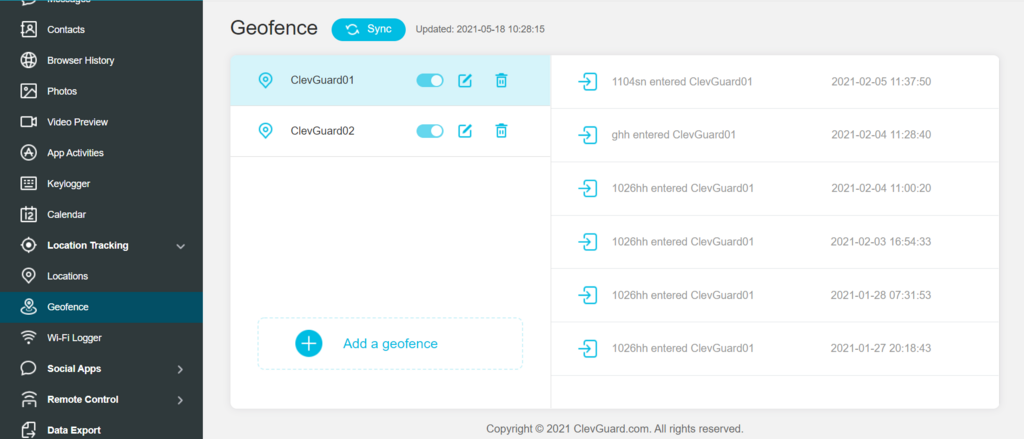1024x439 pixels.
Task: Edit the ClevGuard01 geofence
Action: pos(465,80)
